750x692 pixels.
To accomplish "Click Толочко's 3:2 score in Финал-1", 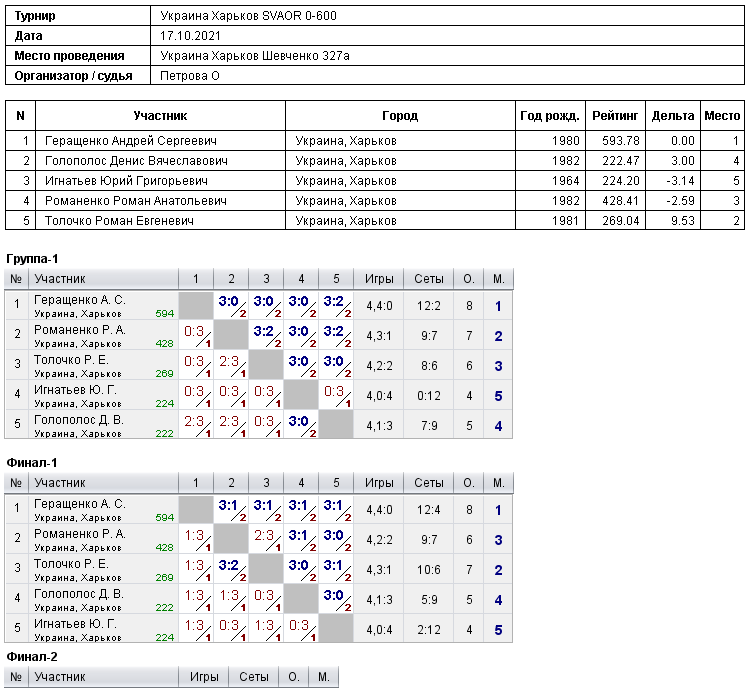I will tap(229, 565).
